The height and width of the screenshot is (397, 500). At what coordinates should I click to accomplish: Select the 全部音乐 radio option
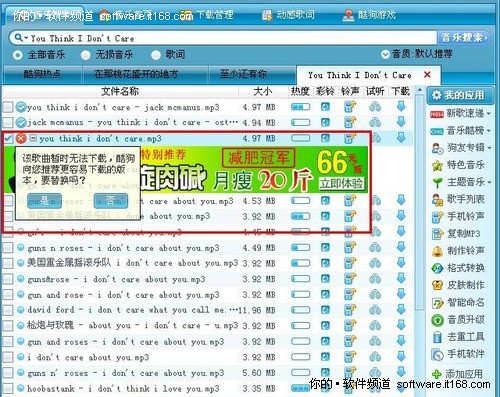(x=17, y=55)
